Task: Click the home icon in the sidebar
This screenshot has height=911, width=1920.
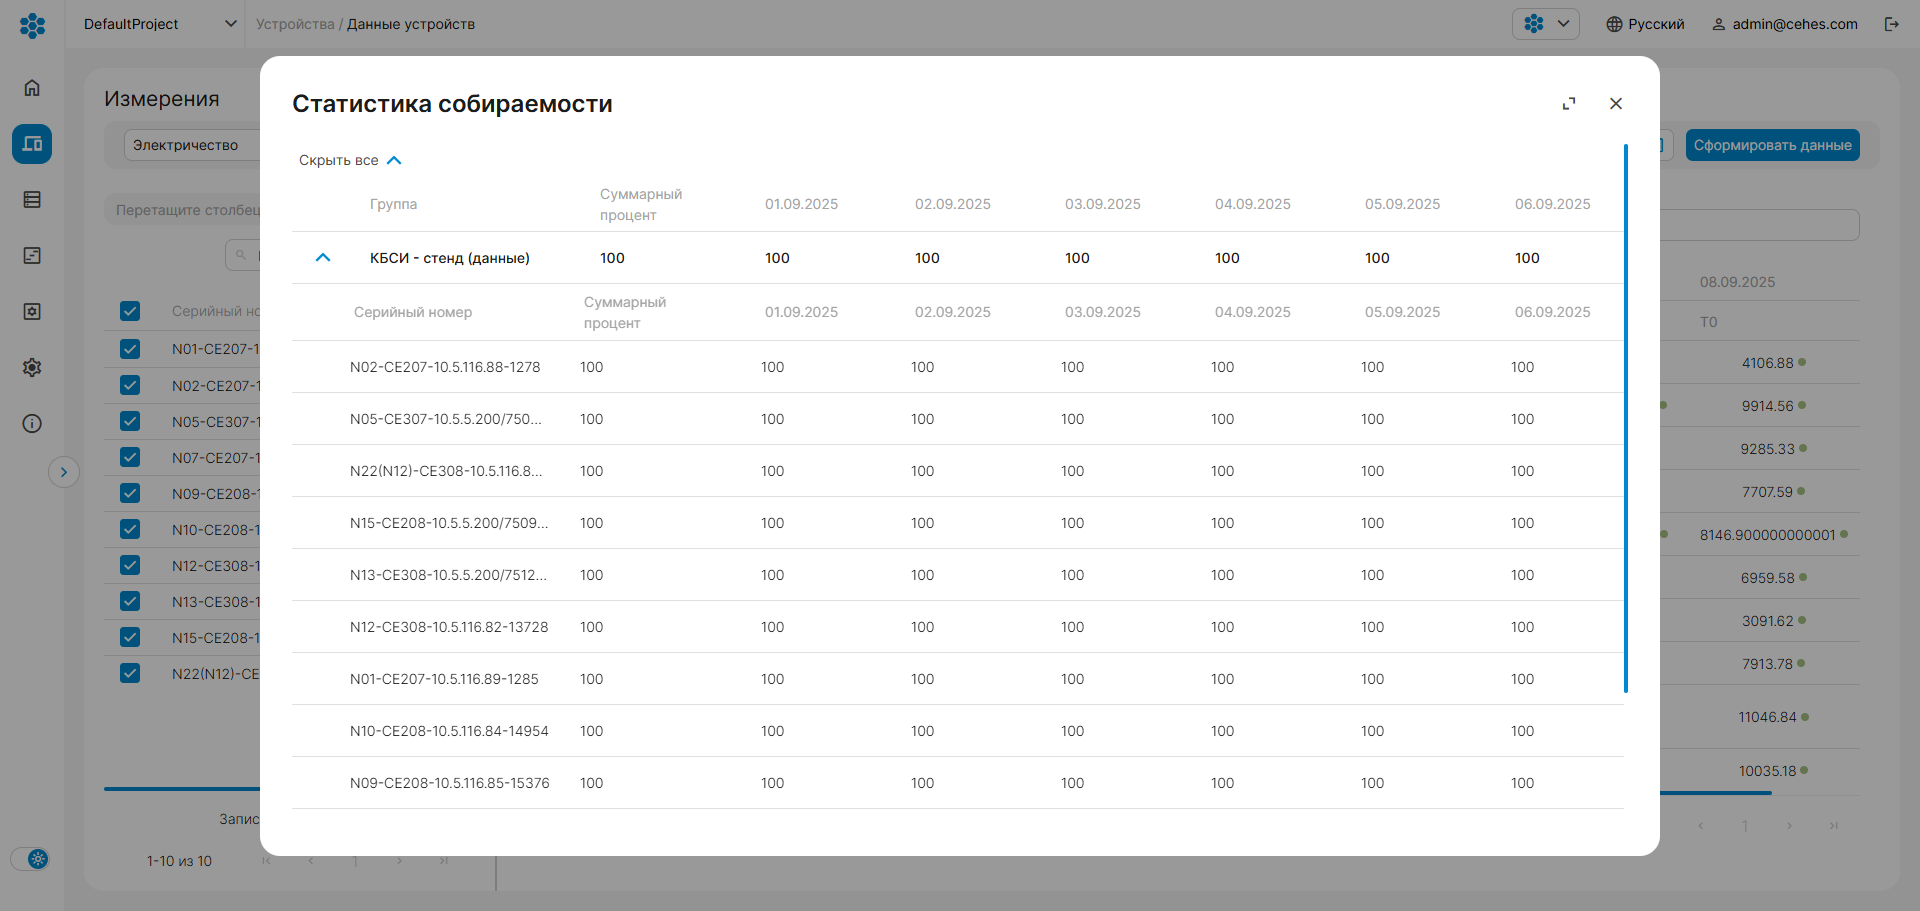Action: (x=32, y=88)
